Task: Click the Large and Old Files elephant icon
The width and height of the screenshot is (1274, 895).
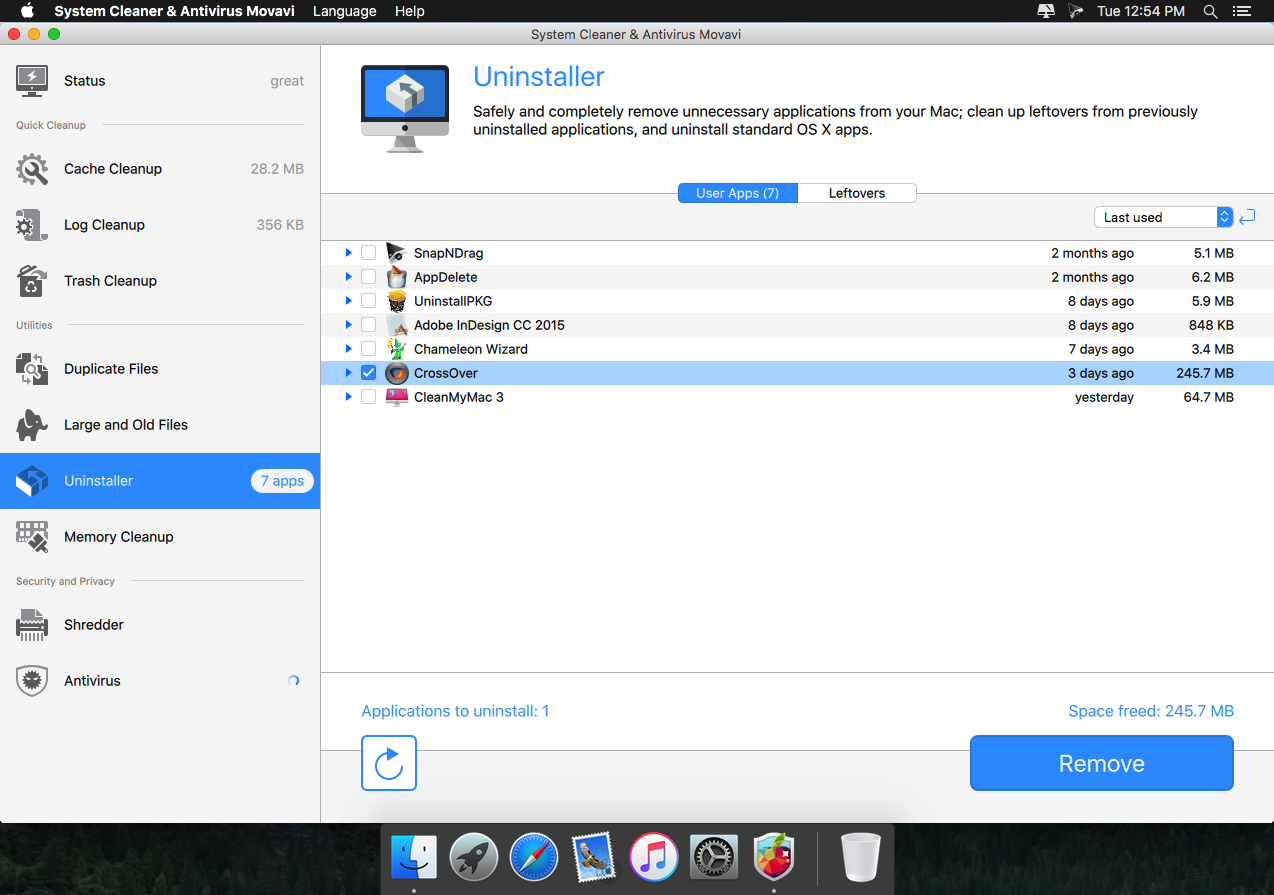Action: pos(32,425)
